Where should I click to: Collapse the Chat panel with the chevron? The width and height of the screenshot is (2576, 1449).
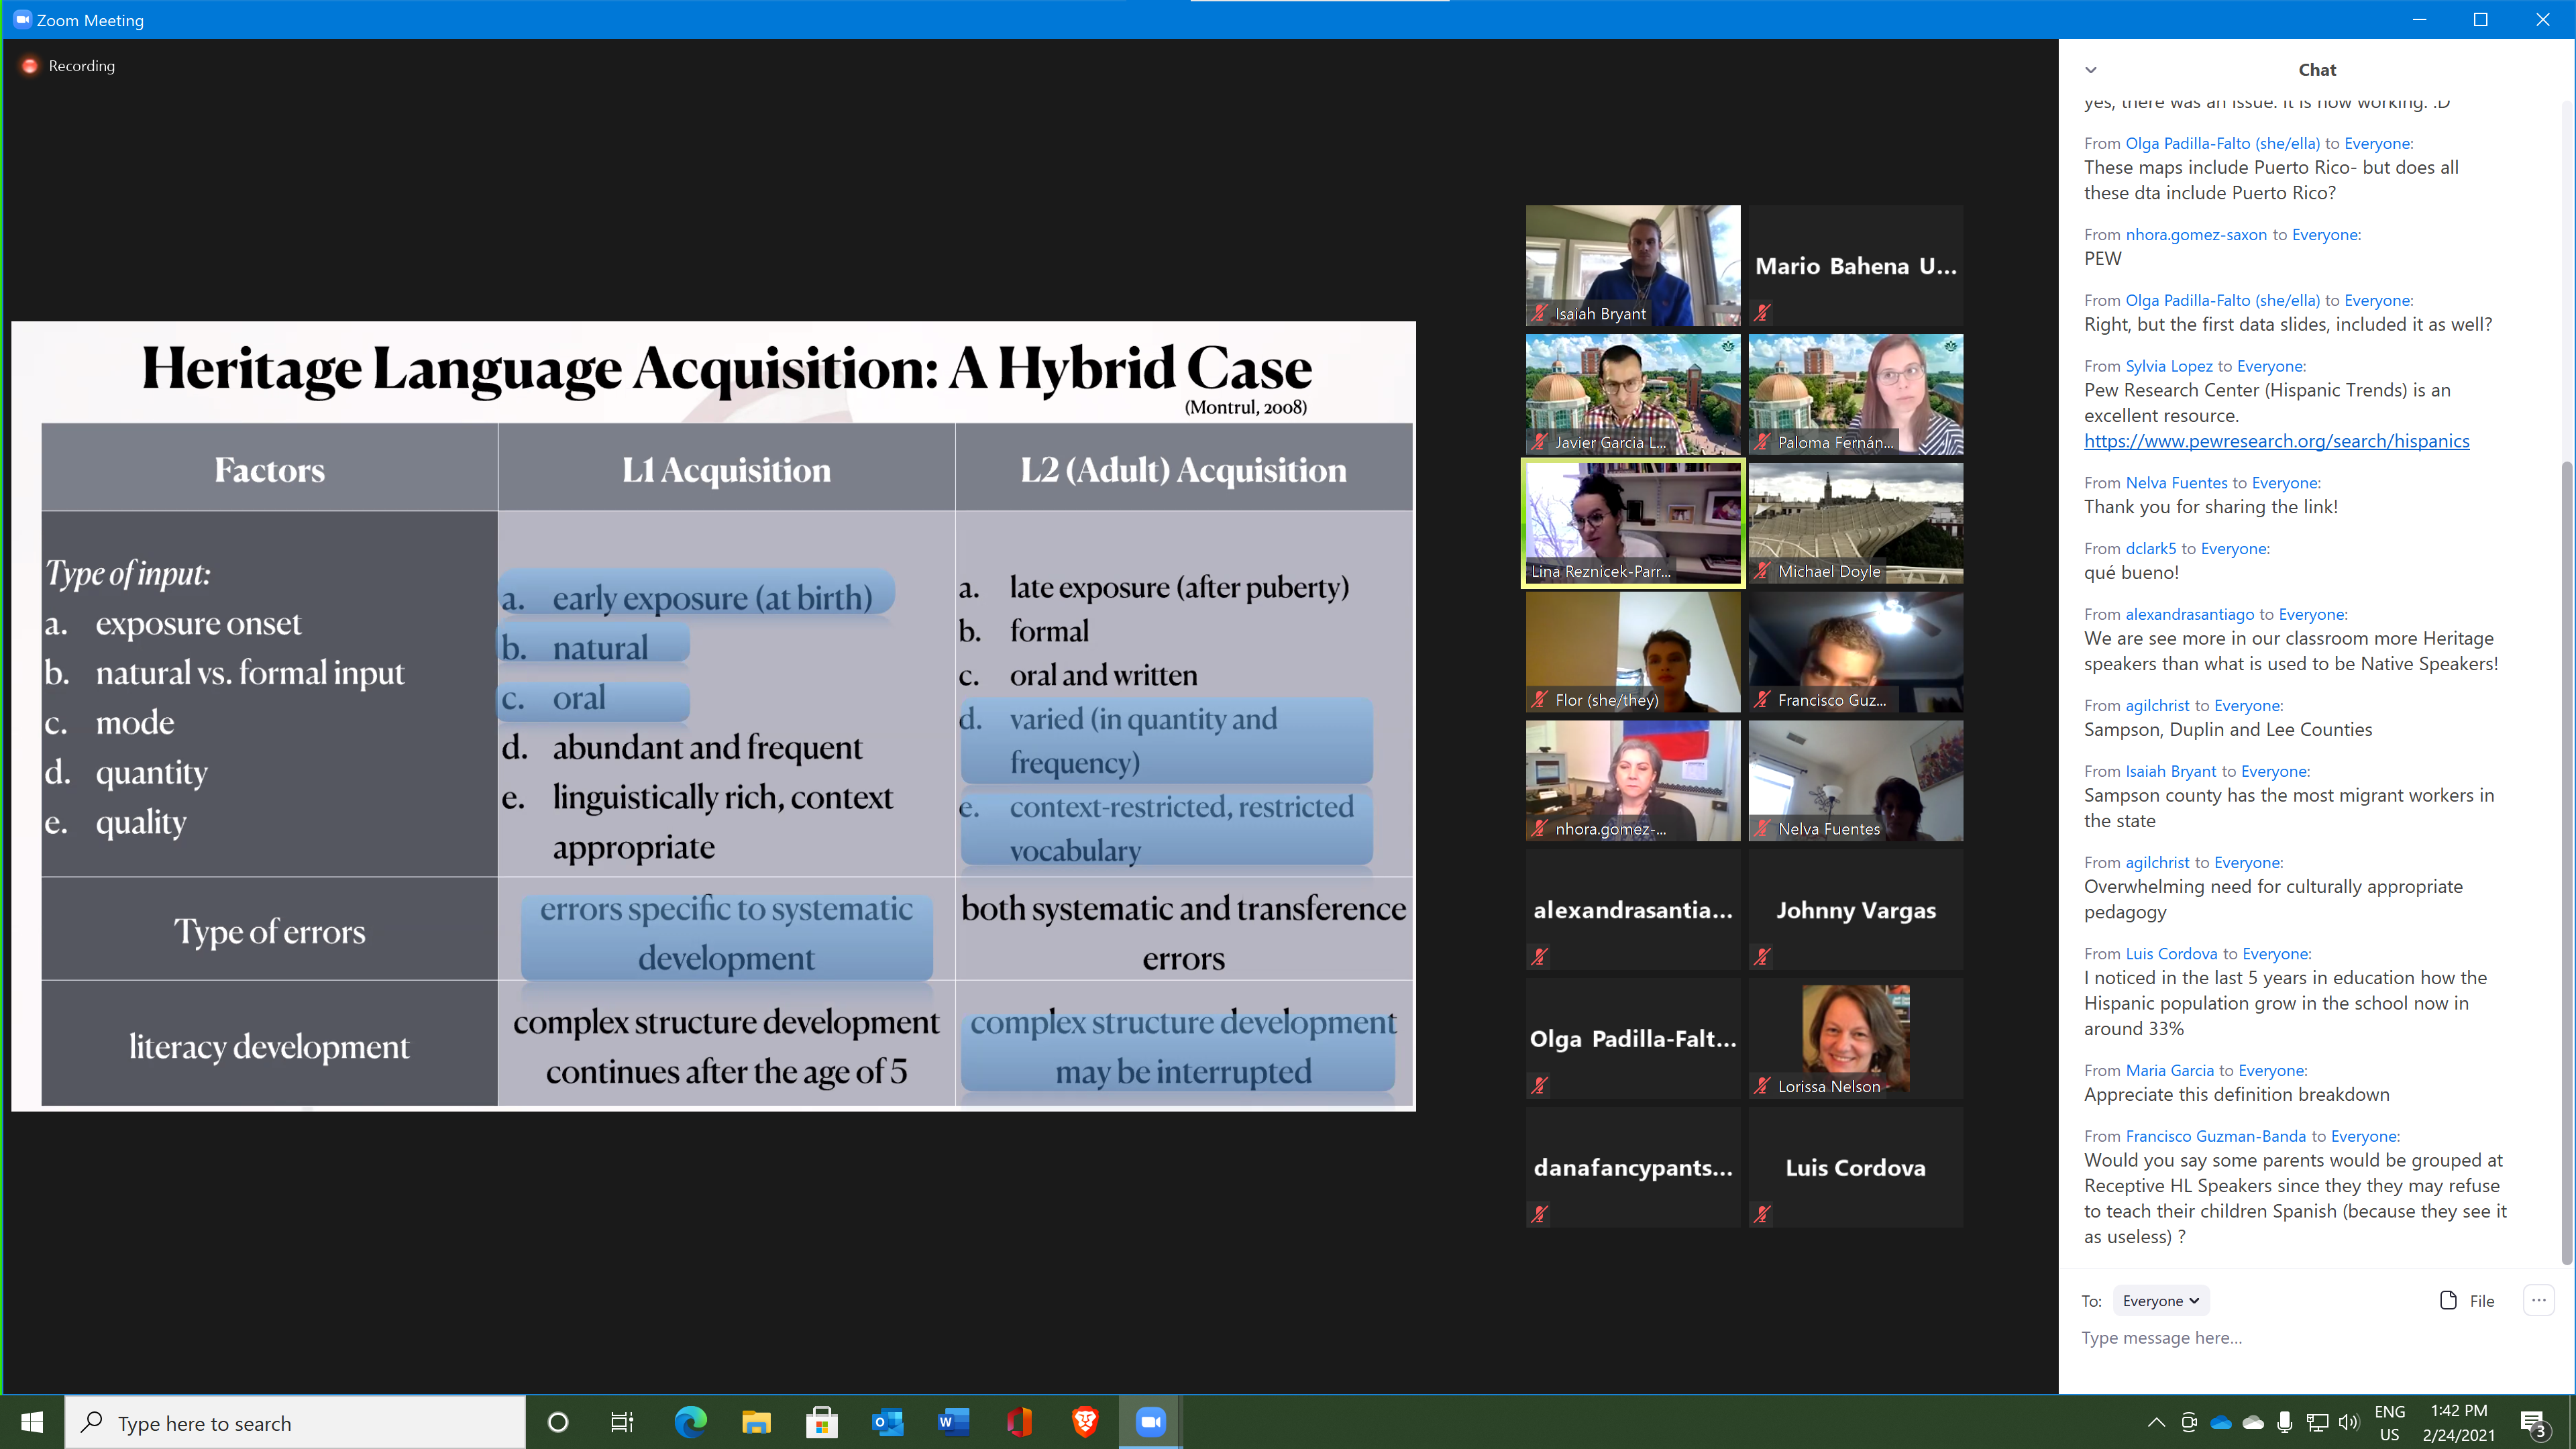pyautogui.click(x=2090, y=70)
